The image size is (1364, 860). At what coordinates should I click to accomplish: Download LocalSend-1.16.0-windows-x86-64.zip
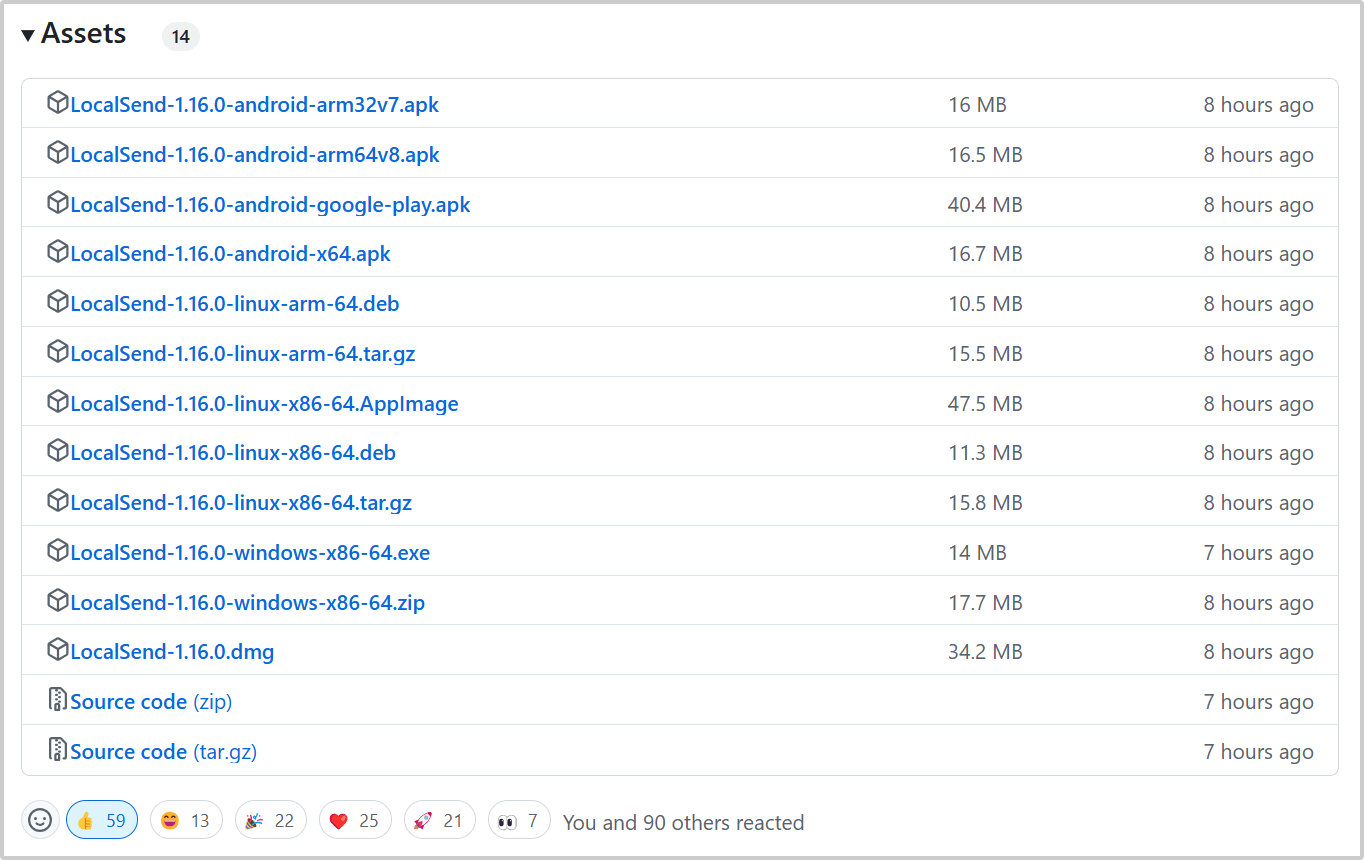pyautogui.click(x=248, y=603)
